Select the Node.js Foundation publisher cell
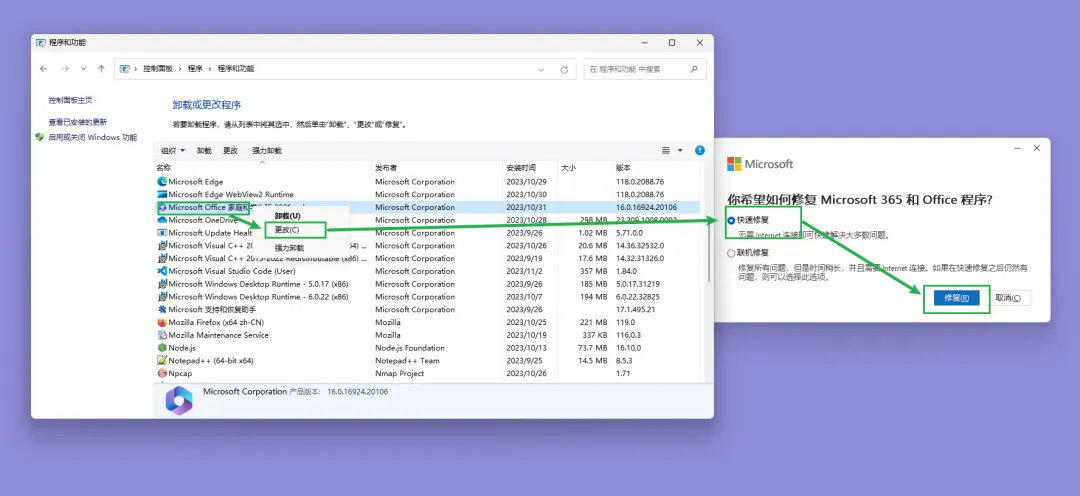Image resolution: width=1080 pixels, height=496 pixels. [x=410, y=348]
